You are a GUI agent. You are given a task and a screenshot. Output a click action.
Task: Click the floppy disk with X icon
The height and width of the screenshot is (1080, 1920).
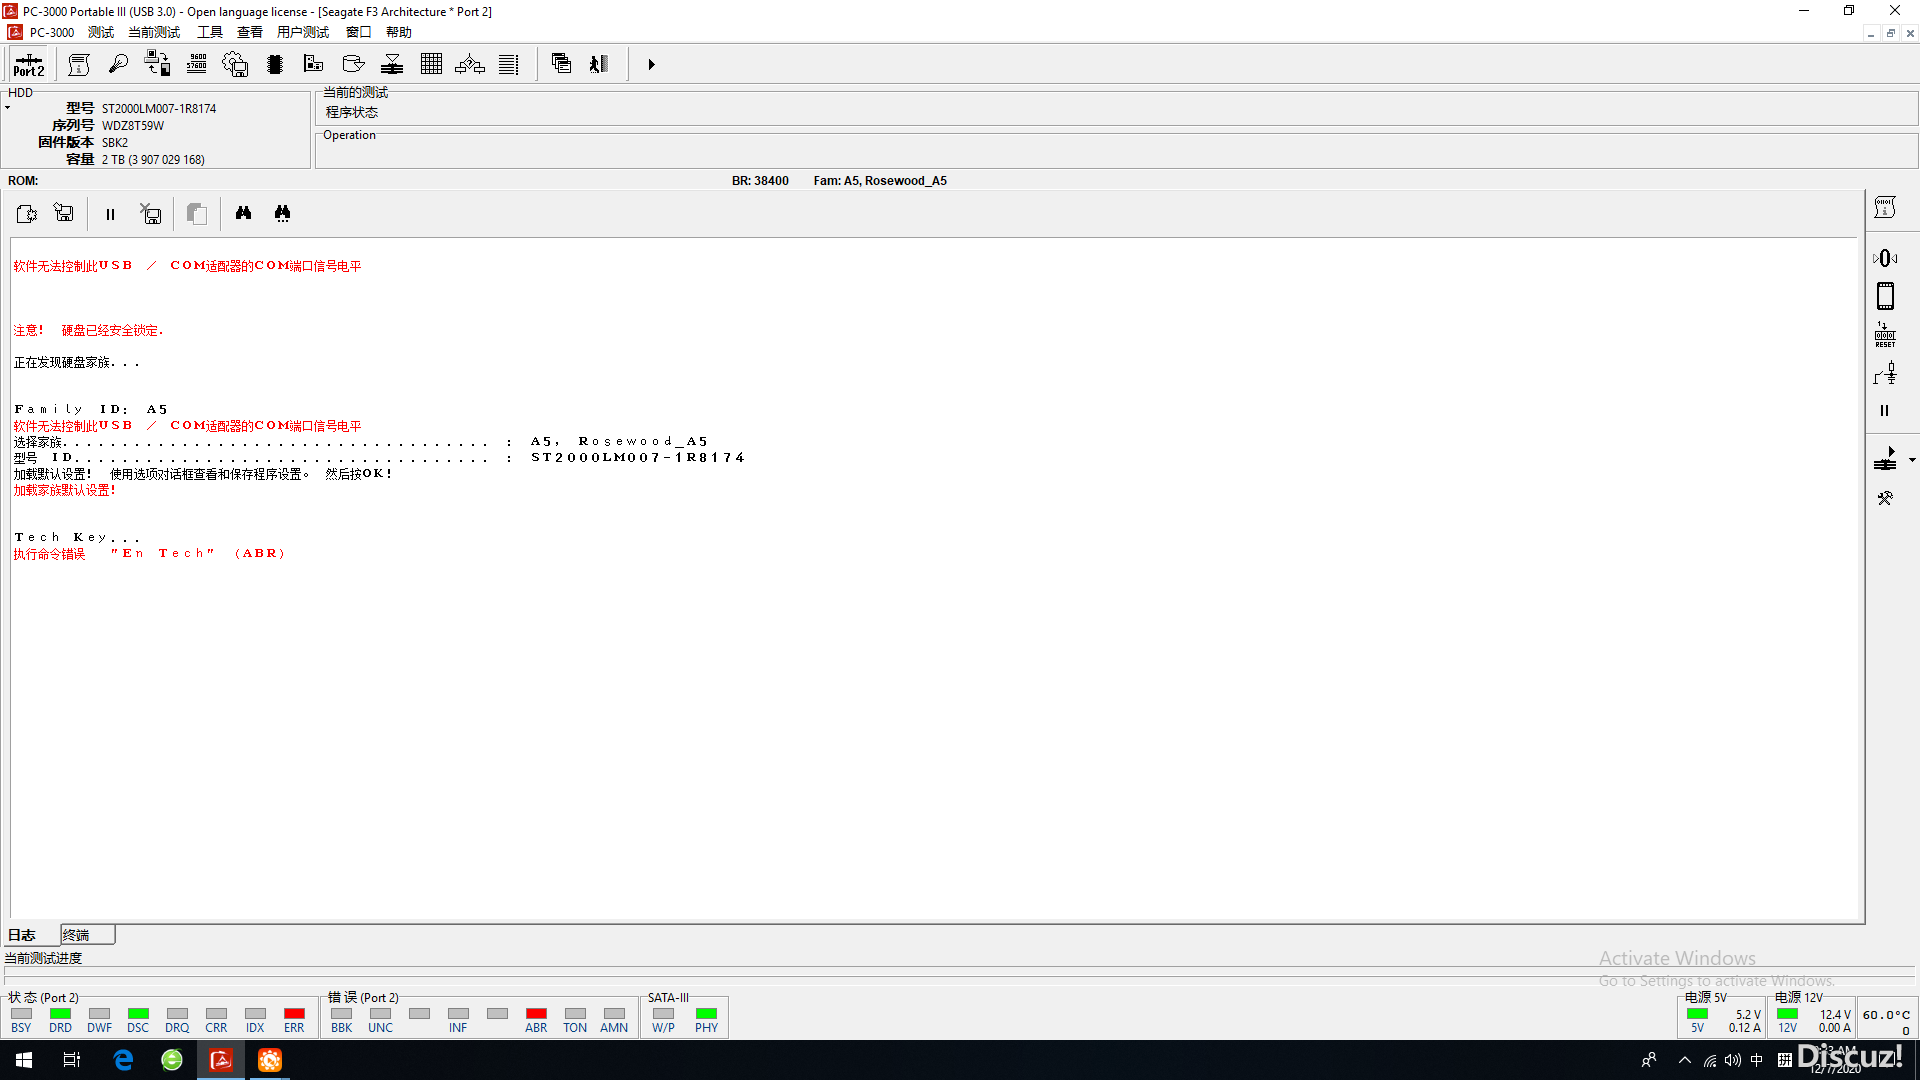coord(150,214)
